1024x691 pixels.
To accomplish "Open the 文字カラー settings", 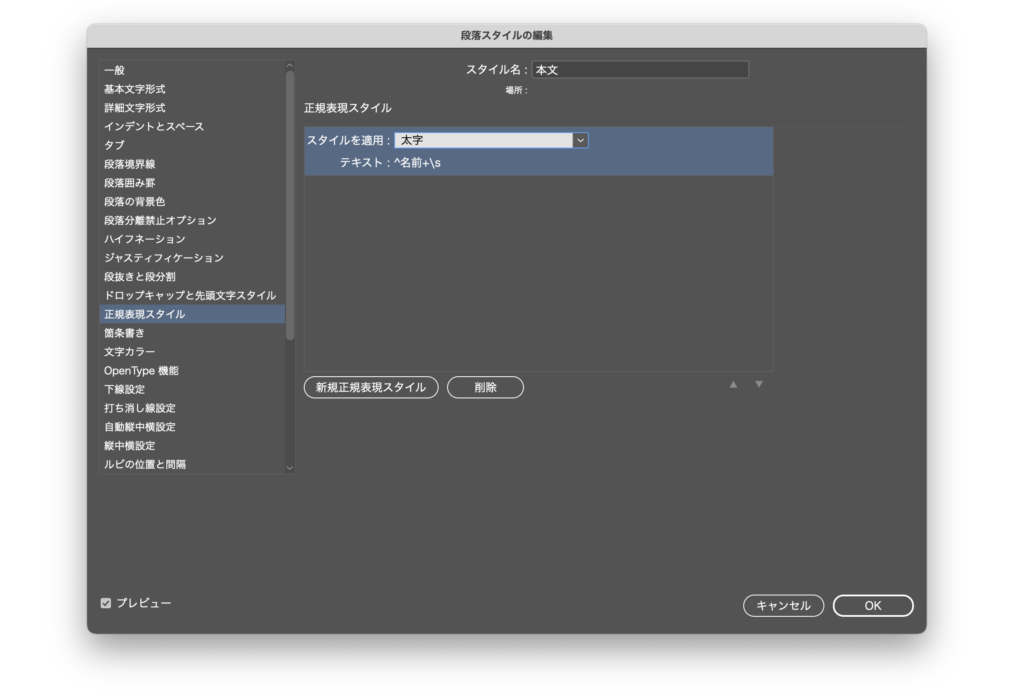I will (x=130, y=352).
